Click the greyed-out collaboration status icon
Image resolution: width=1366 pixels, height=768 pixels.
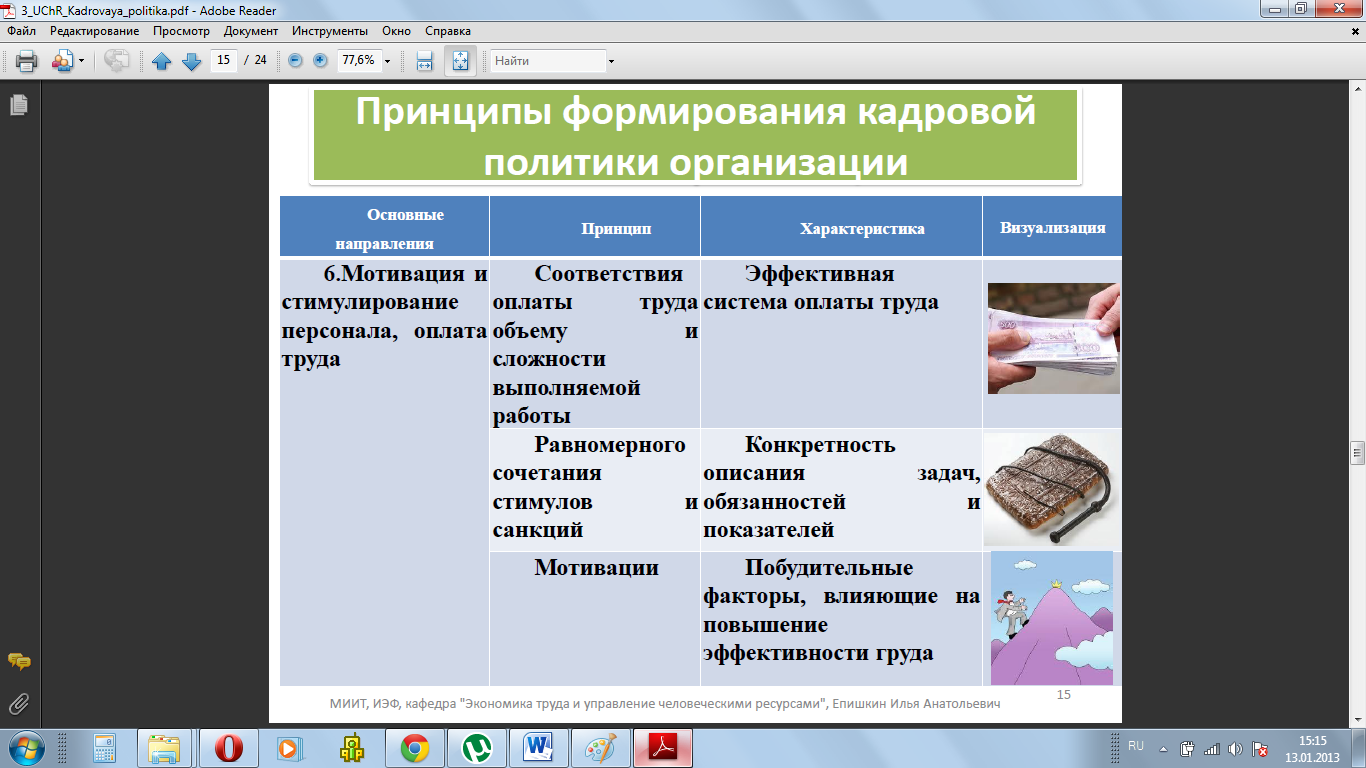click(116, 61)
